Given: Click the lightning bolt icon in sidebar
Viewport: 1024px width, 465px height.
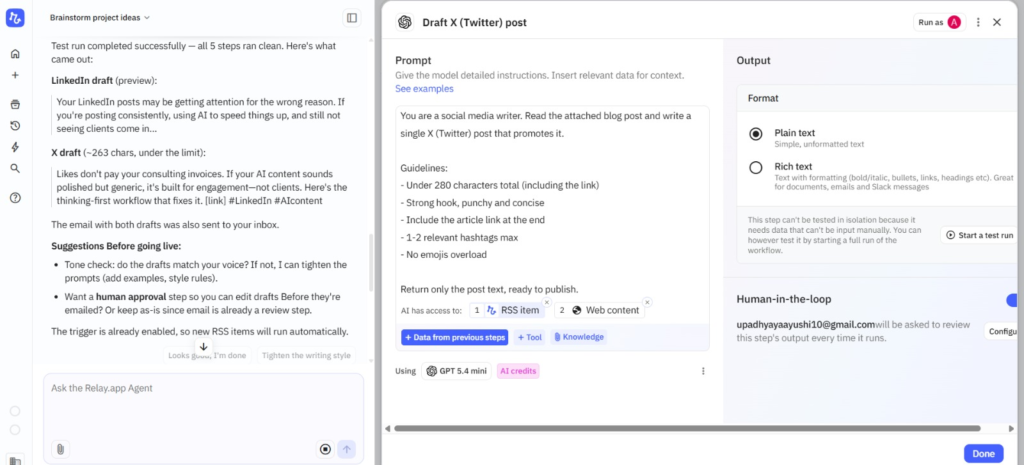Looking at the screenshot, I should point(15,147).
